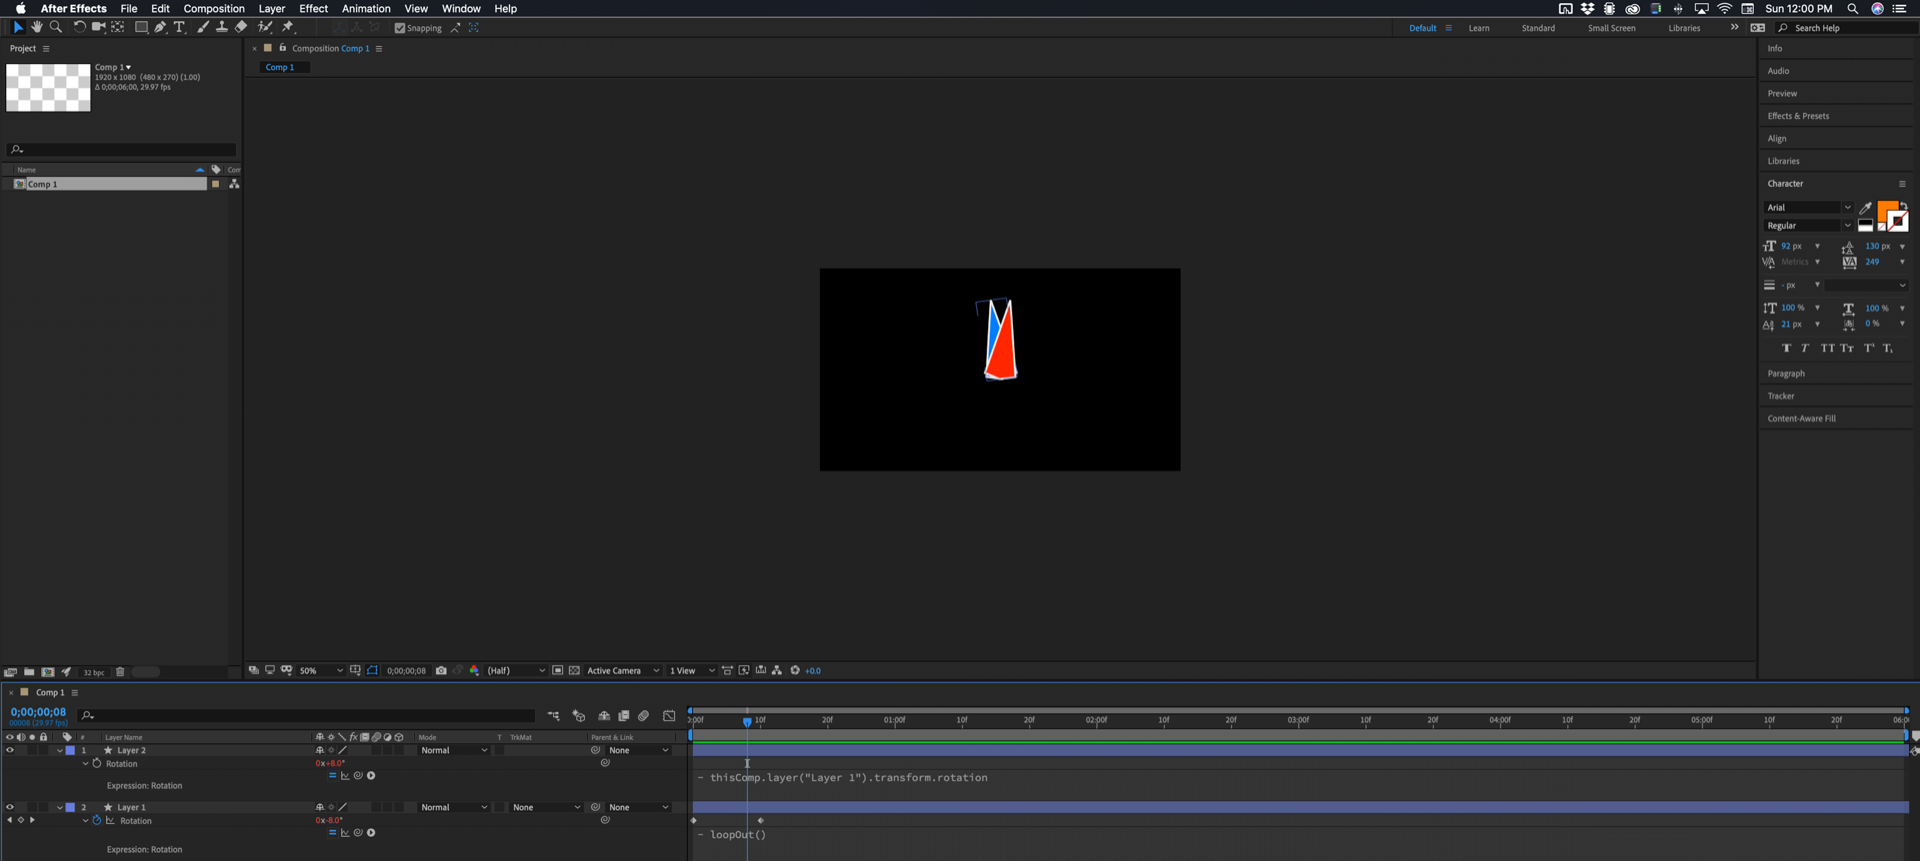Pick the Clone Stamp tool
The image size is (1920, 861).
pos(221,27)
